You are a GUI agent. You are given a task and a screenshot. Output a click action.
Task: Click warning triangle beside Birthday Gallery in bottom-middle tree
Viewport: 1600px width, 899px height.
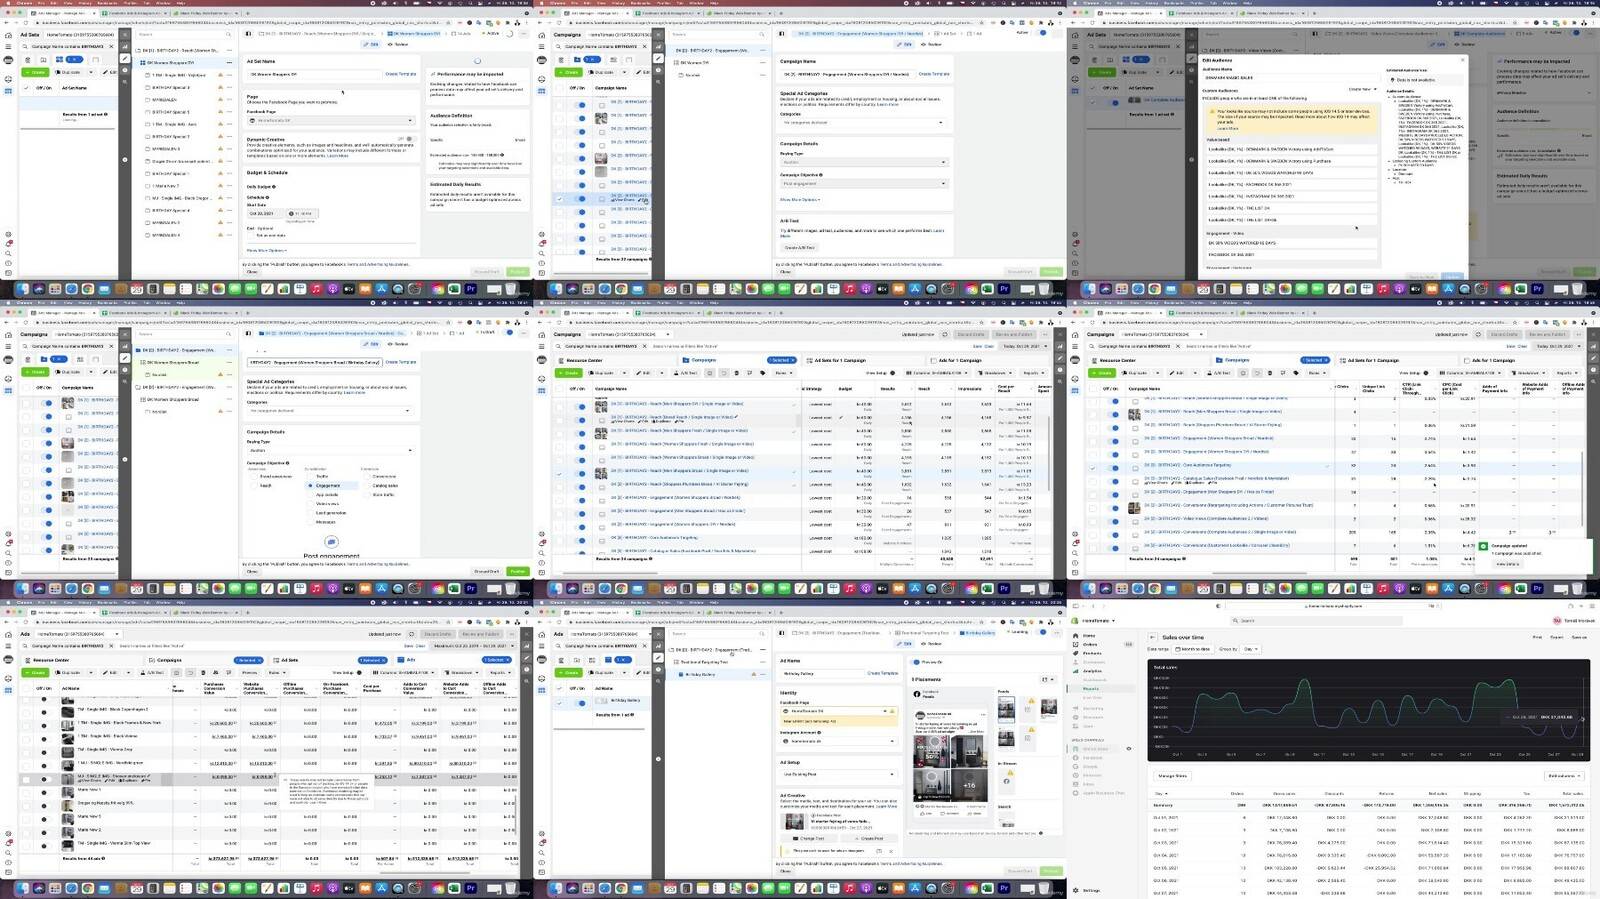pos(753,675)
